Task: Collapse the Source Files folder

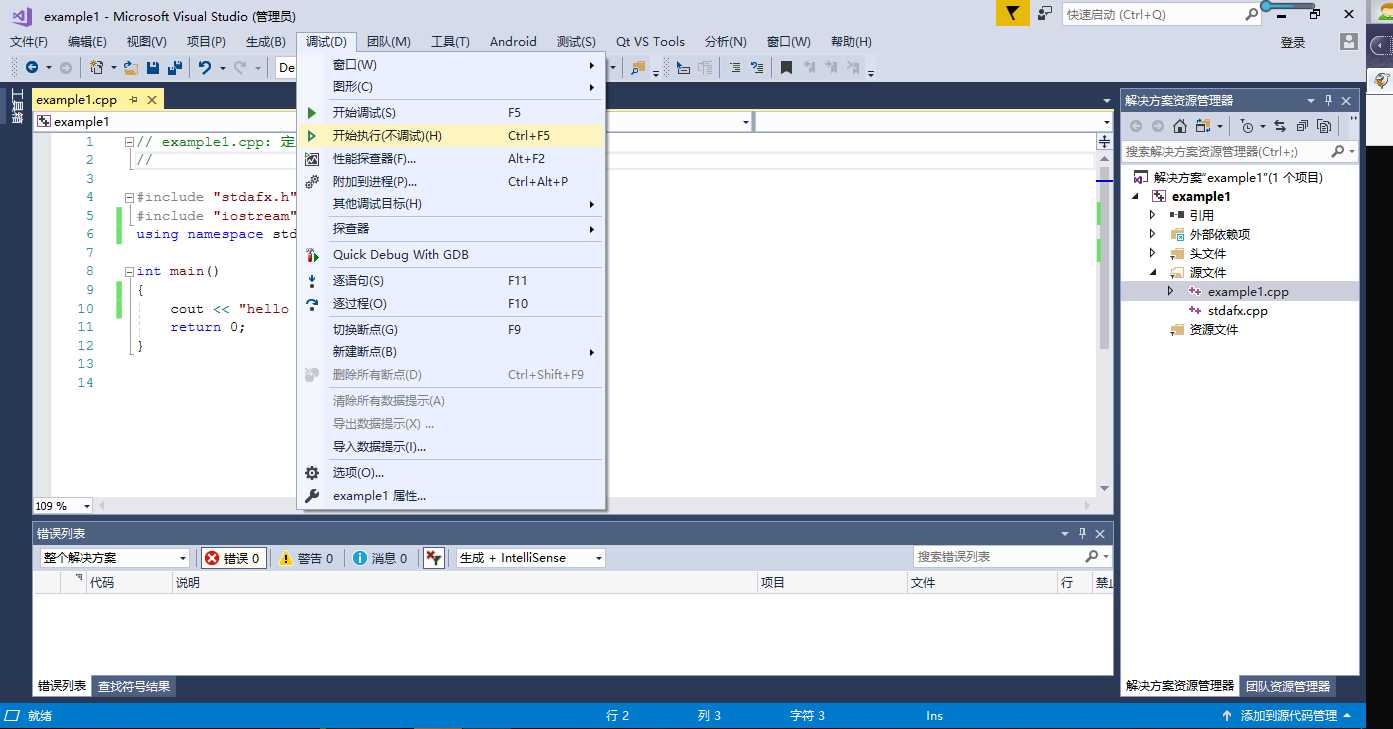Action: click(1152, 272)
